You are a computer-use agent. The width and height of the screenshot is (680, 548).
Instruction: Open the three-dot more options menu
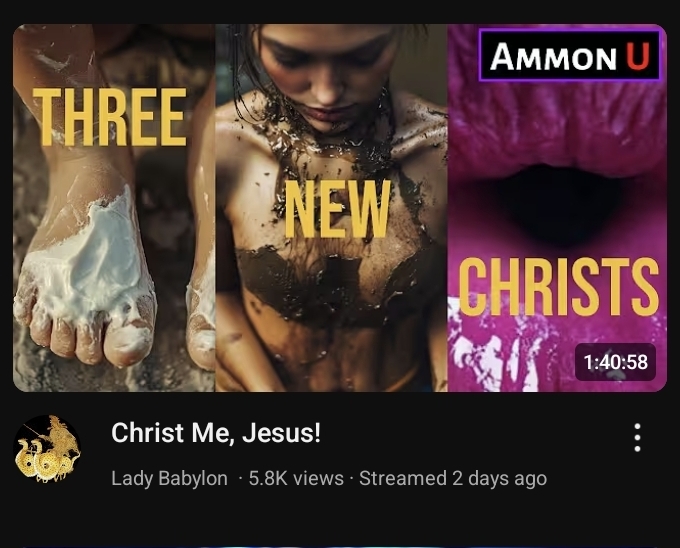[637, 438]
